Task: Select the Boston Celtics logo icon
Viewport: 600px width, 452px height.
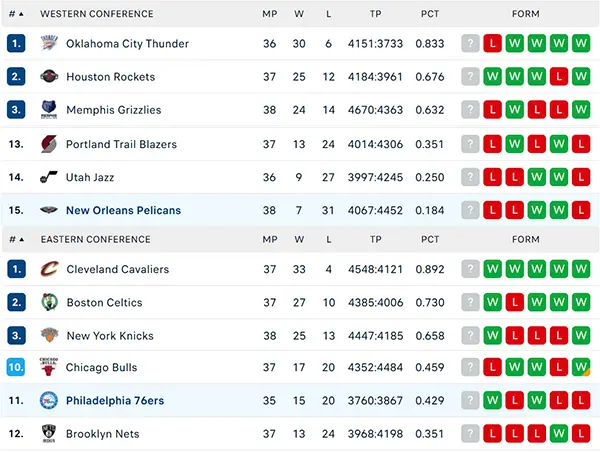Action: [x=49, y=302]
